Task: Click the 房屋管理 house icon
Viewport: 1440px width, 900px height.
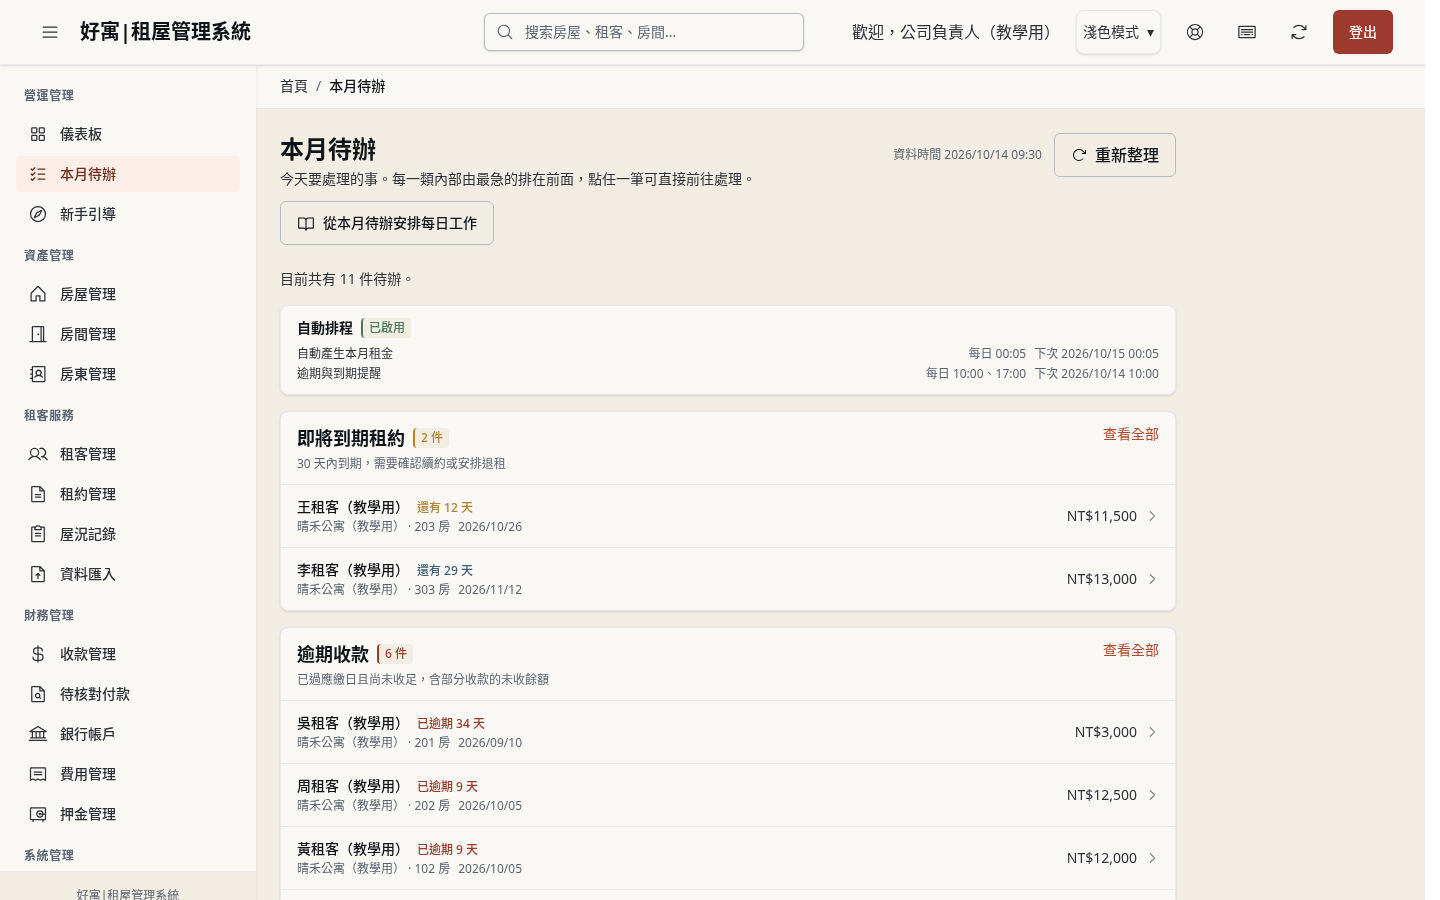Action: point(38,294)
